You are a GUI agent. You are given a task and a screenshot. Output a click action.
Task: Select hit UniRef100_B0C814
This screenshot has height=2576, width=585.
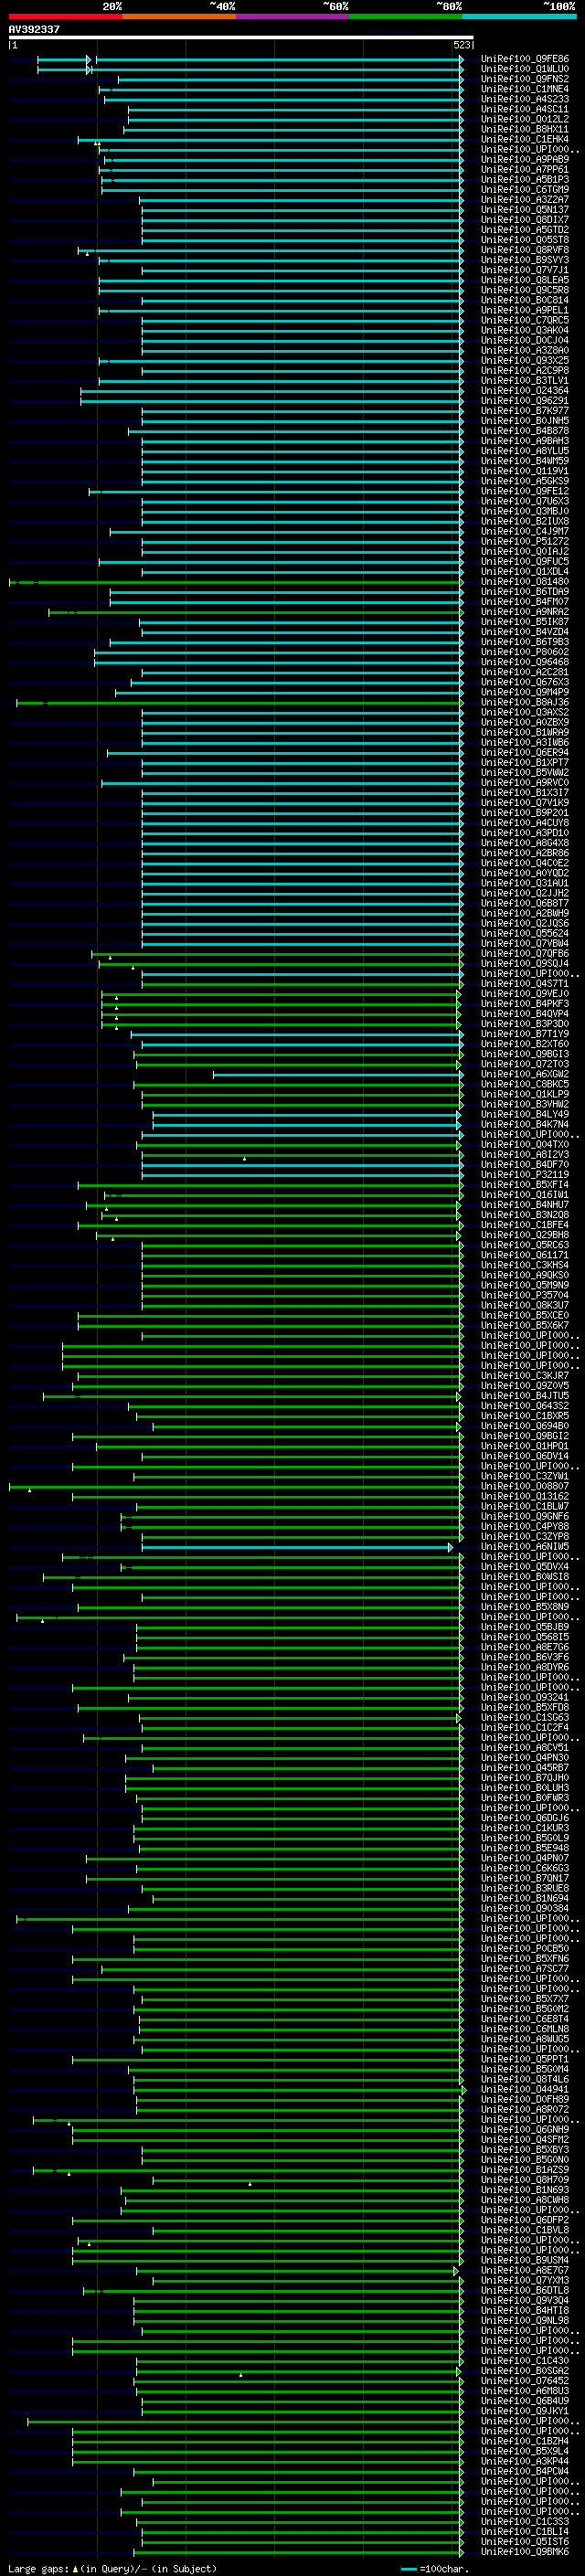(525, 300)
